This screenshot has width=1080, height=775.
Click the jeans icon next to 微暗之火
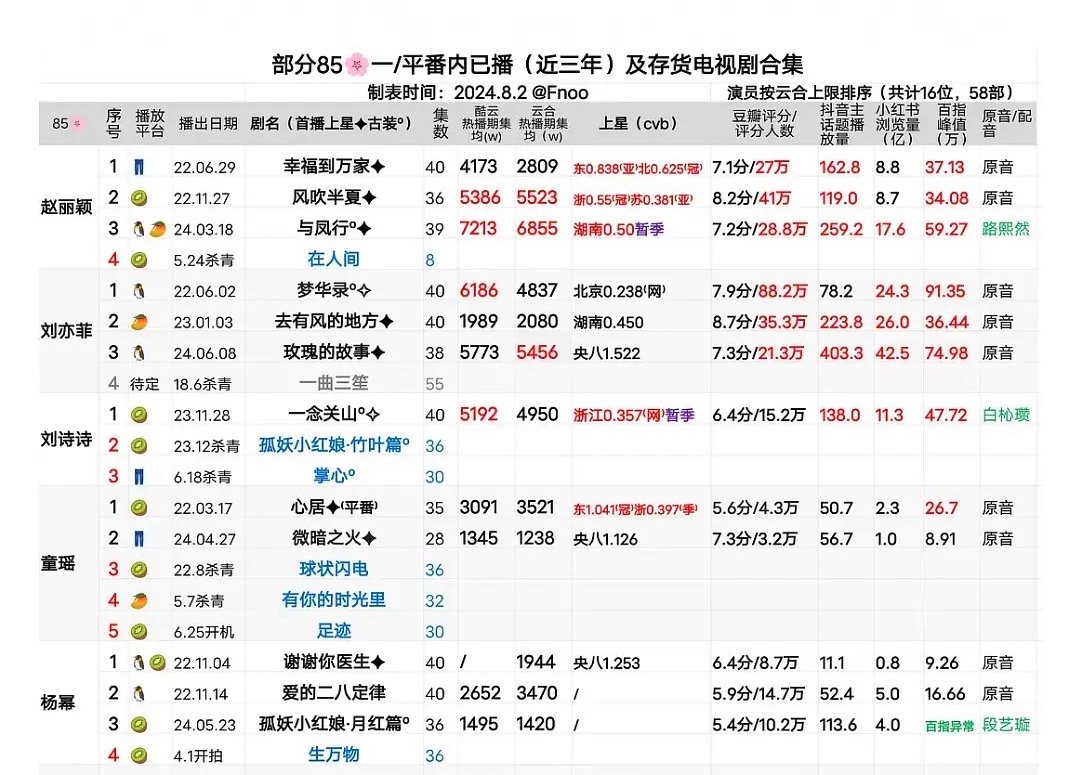(x=138, y=538)
